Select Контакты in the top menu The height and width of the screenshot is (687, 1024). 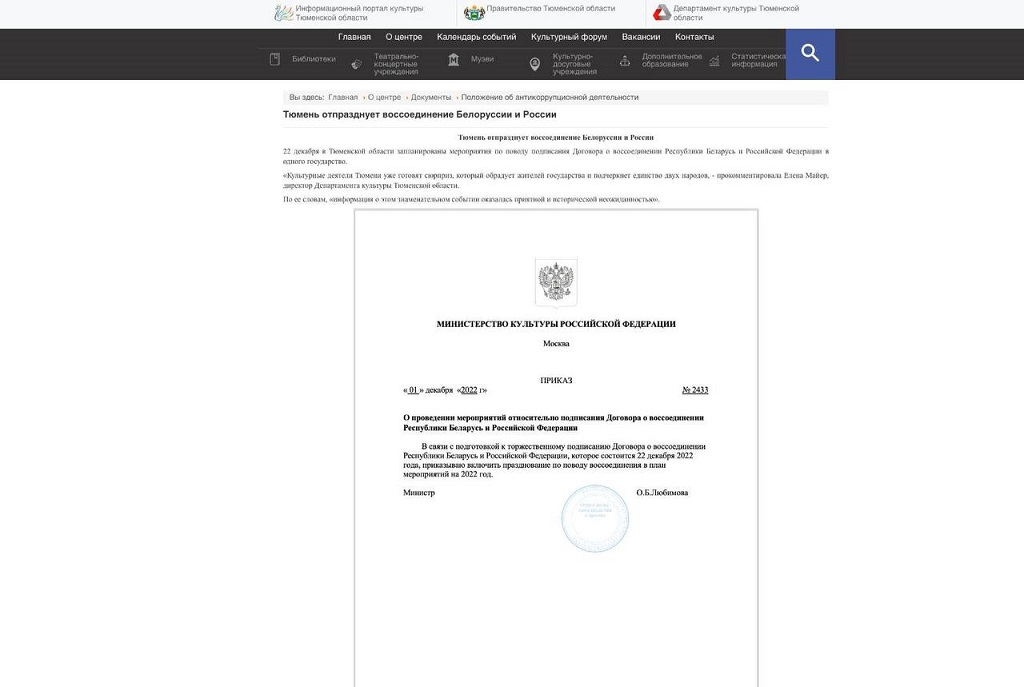pyautogui.click(x=694, y=37)
